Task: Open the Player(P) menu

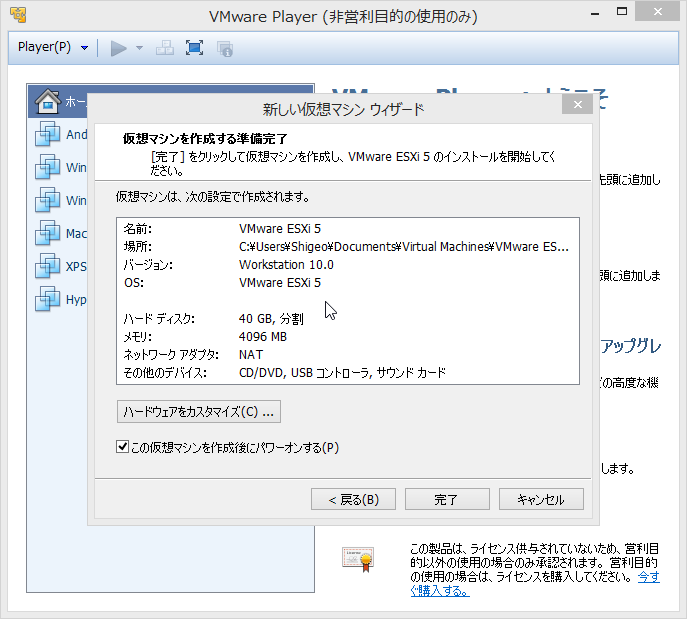Action: point(53,47)
